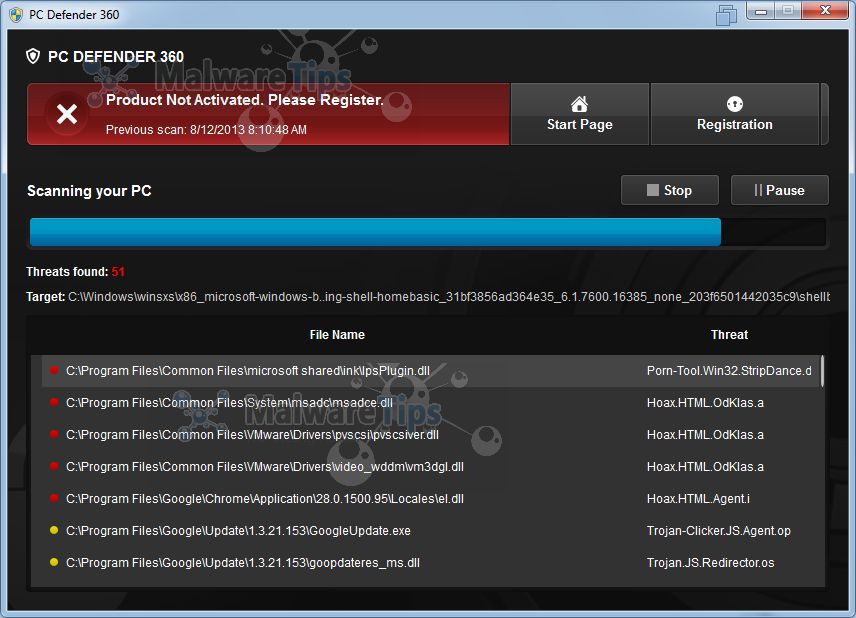Select the vm3dgl.dll file row
Screen dimensions: 856x618
click(x=430, y=467)
